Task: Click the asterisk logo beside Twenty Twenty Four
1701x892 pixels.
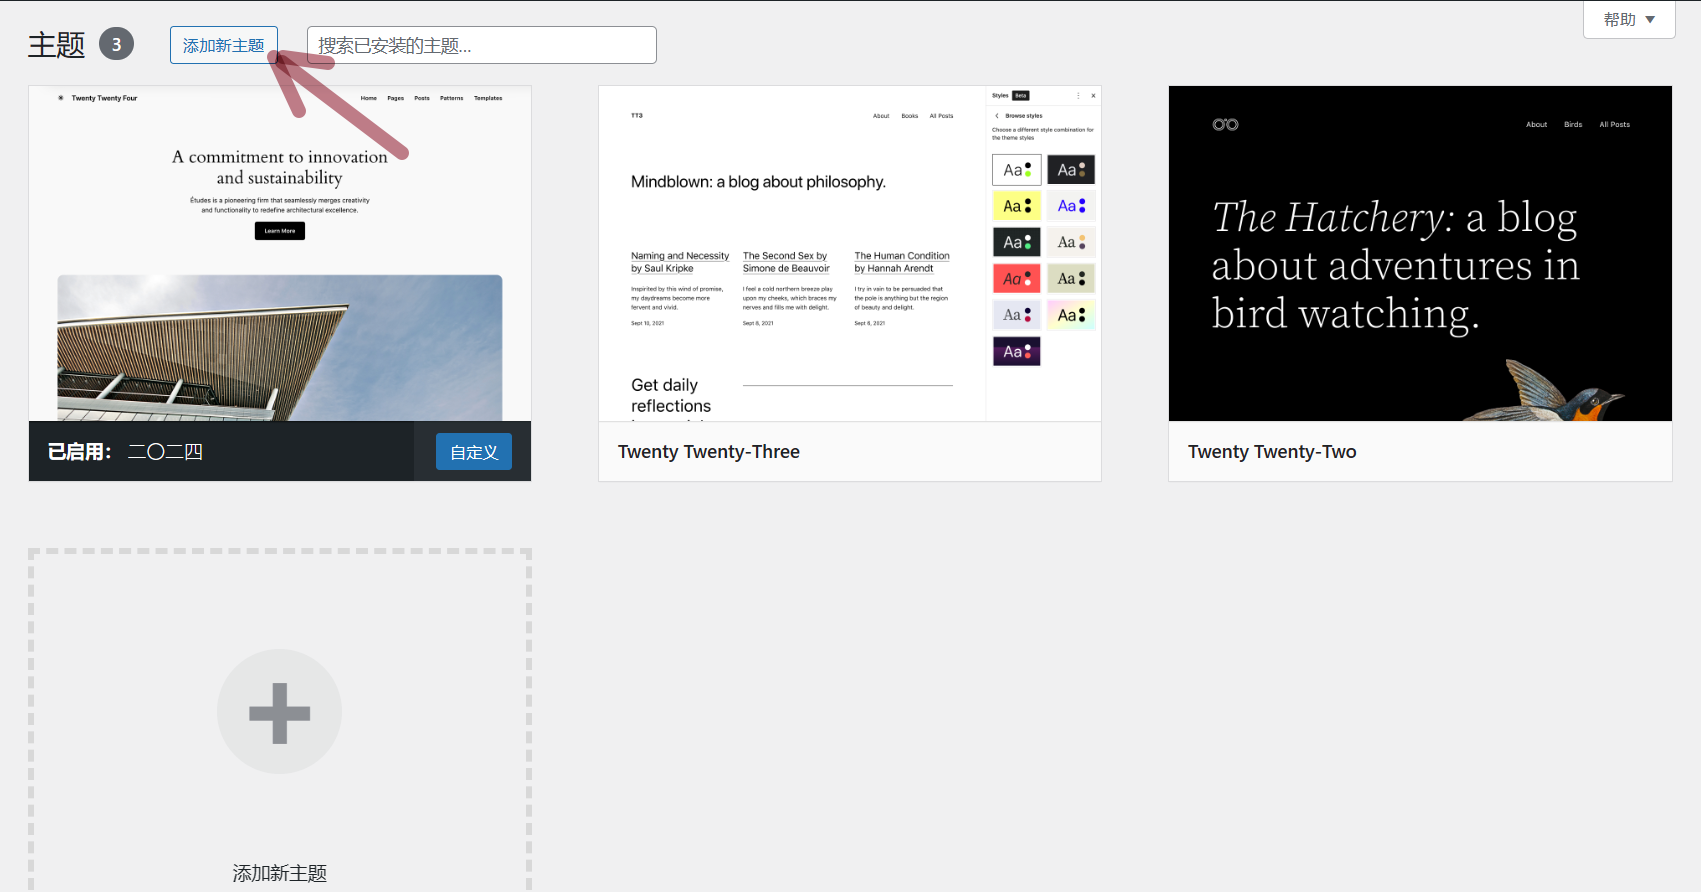Action: 61,98
